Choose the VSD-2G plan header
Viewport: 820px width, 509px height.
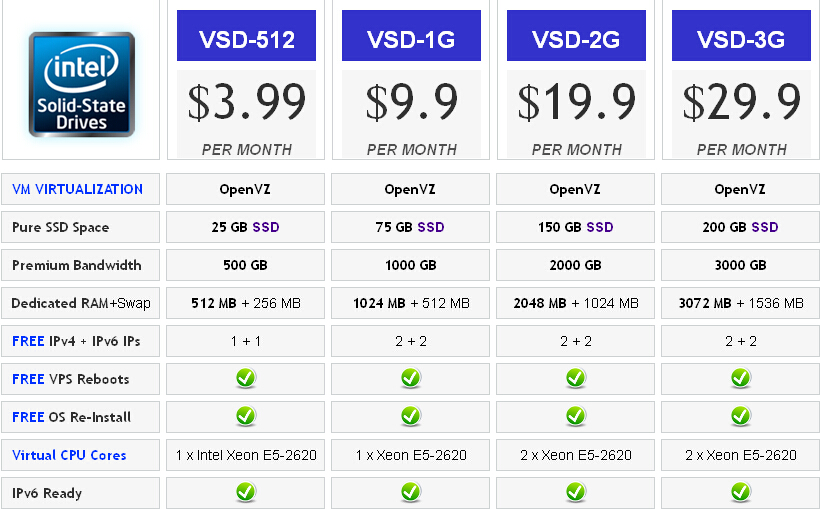coord(576,36)
